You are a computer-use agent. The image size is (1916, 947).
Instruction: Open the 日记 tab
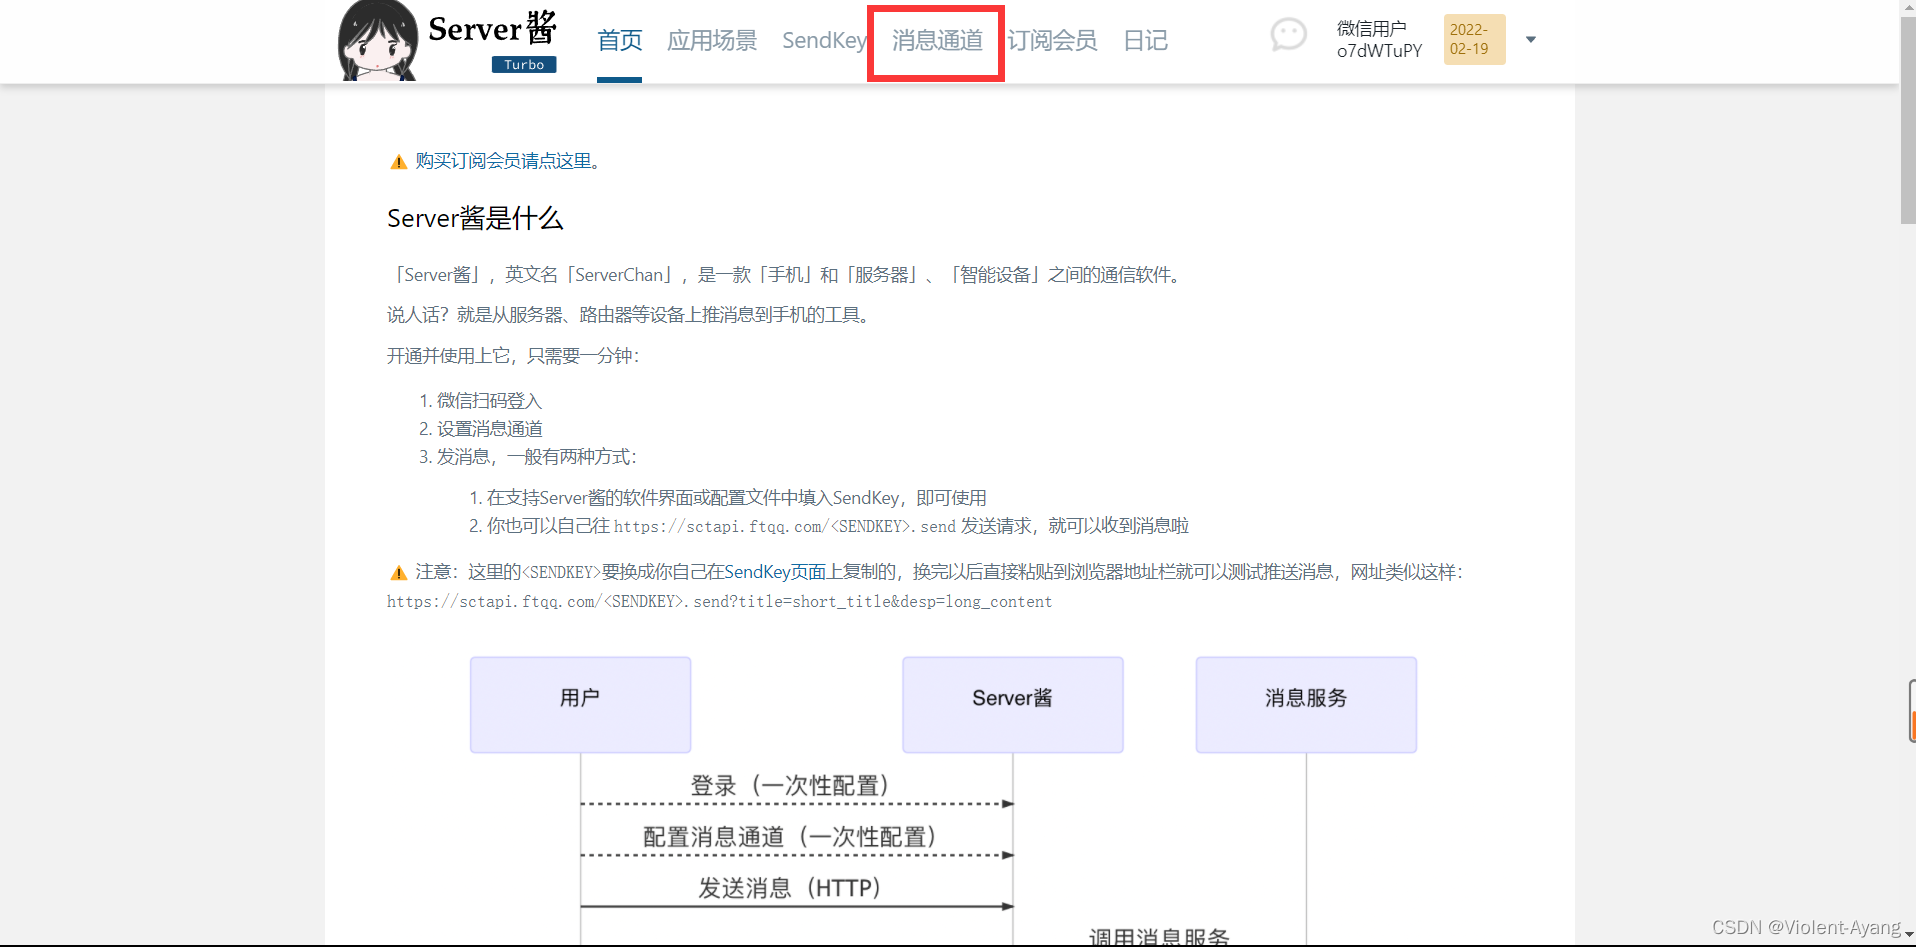pyautogui.click(x=1145, y=40)
